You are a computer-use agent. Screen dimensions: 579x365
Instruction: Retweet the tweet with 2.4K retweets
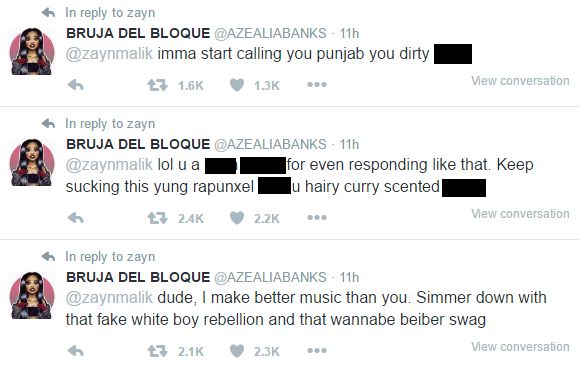[158, 218]
